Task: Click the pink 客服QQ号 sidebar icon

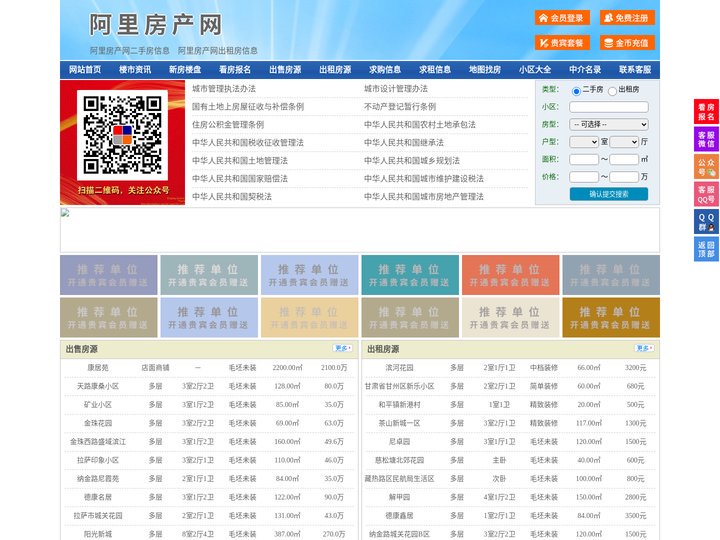Action: pyautogui.click(x=706, y=194)
